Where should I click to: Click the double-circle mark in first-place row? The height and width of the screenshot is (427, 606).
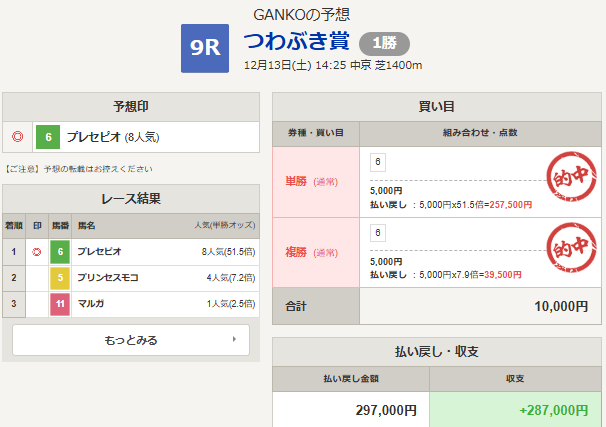(x=37, y=252)
